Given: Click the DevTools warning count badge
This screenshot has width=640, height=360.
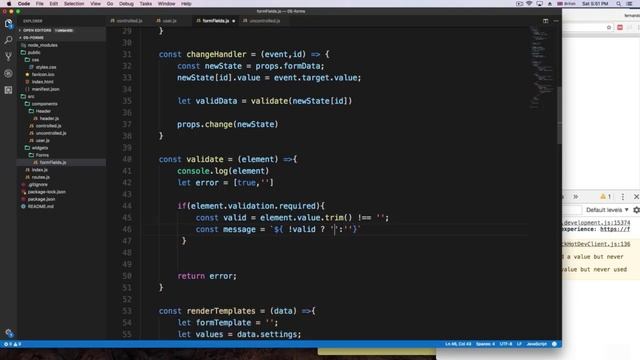Looking at the screenshot, I should pyautogui.click(x=606, y=197).
